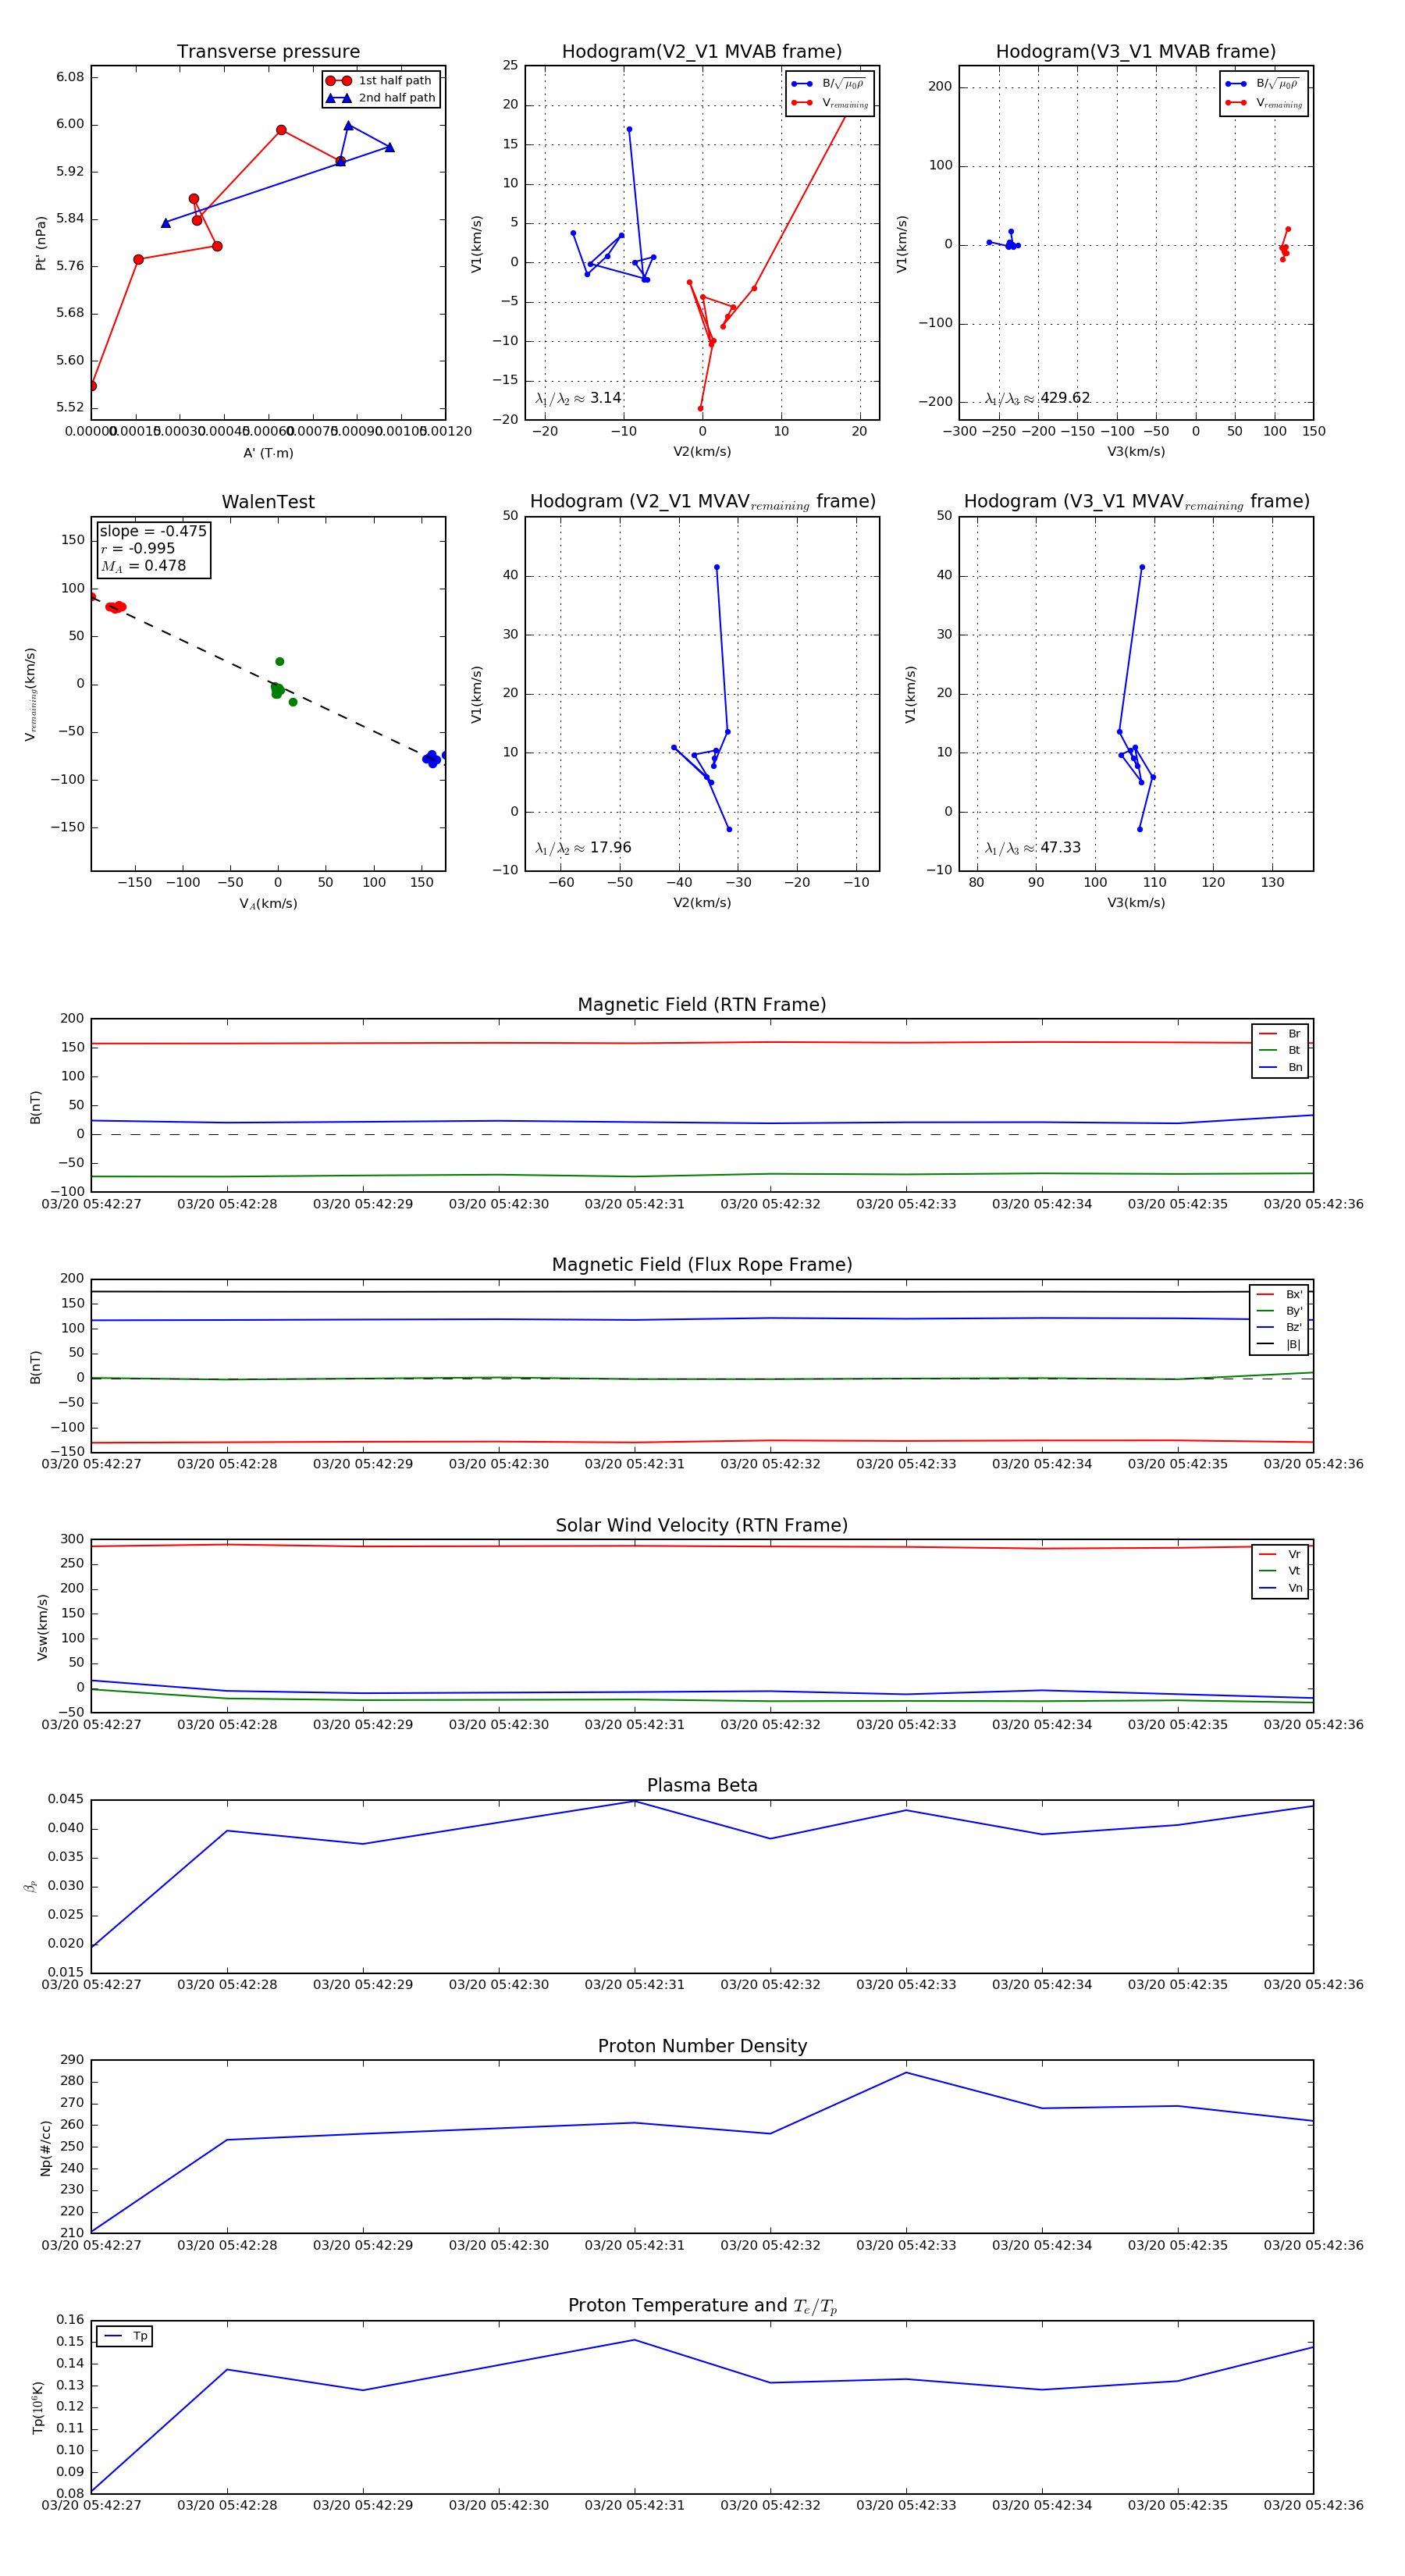Viewport: 1405px width, 2576px height.
Task: Click the 'A' (T·m)' x-axis label
Action: [268, 453]
